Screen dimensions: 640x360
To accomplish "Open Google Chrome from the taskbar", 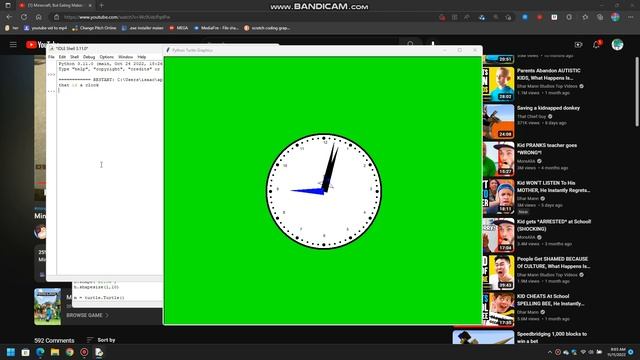I will (x=69, y=352).
